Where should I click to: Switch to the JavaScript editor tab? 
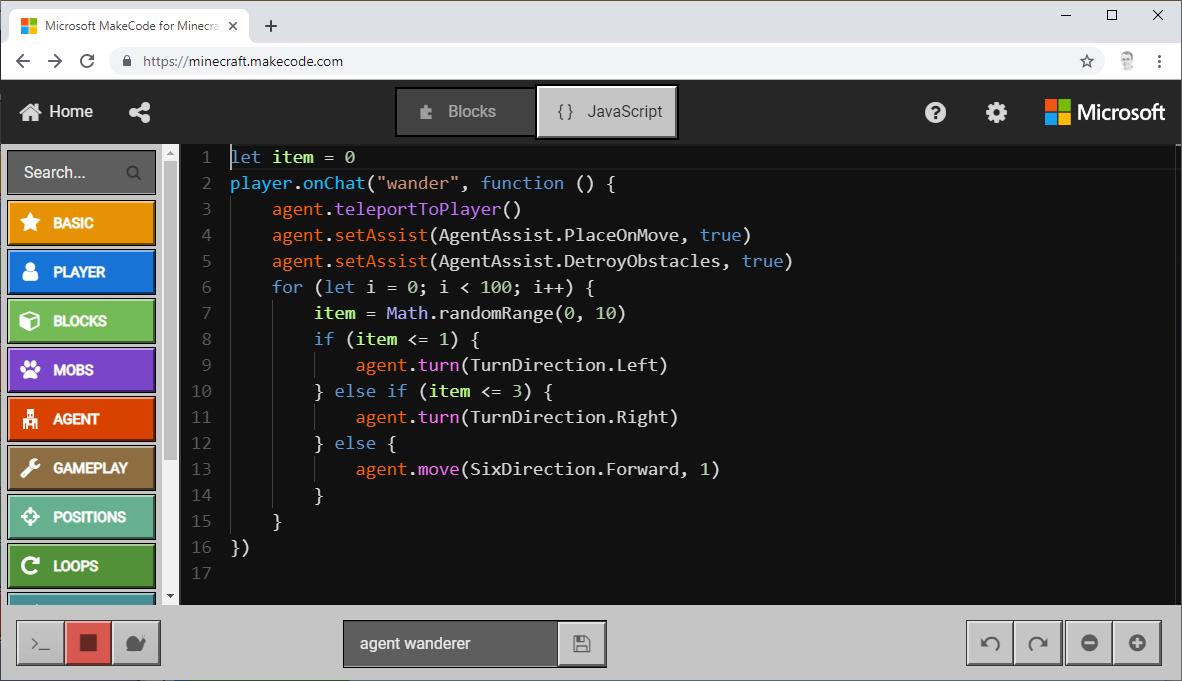607,112
